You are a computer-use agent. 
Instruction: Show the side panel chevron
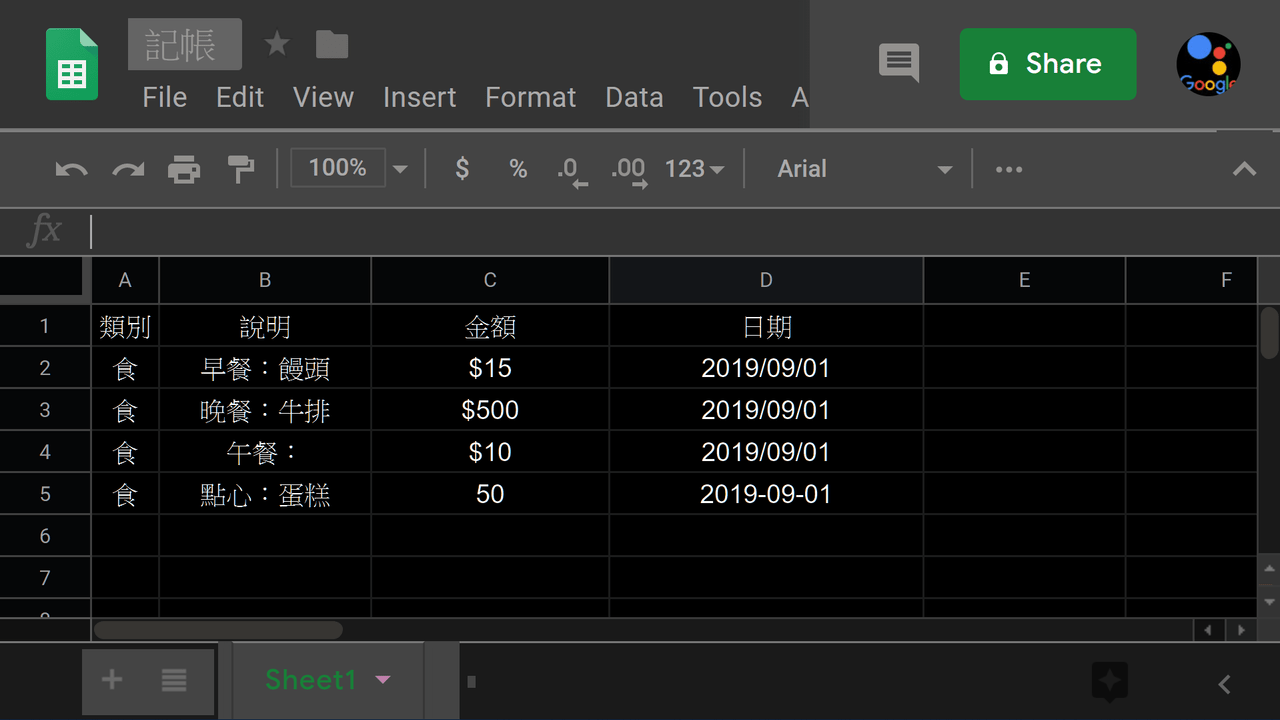(x=1224, y=684)
